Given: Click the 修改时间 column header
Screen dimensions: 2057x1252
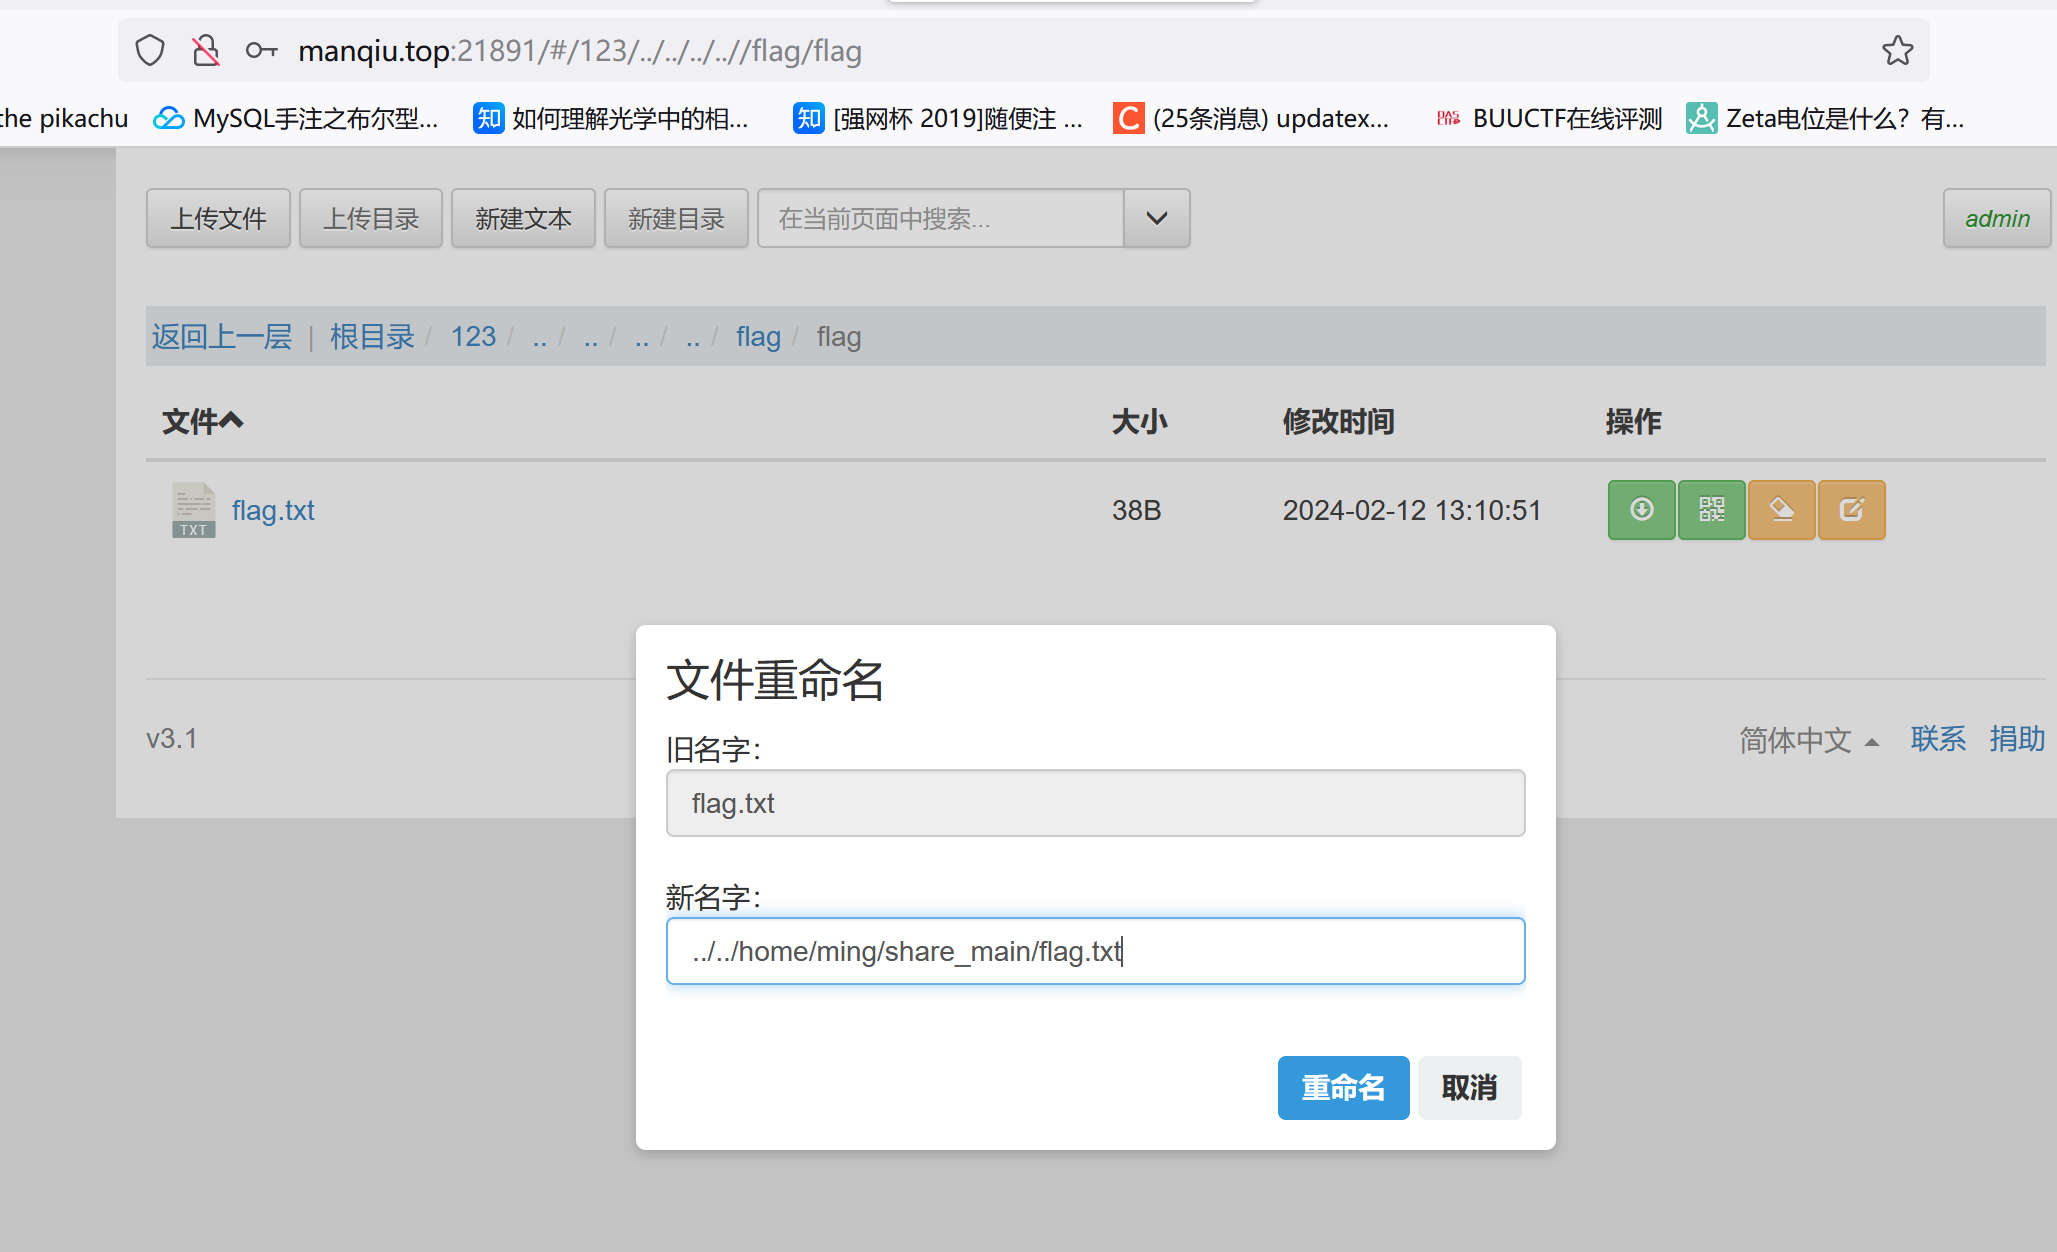Looking at the screenshot, I should coord(1338,421).
